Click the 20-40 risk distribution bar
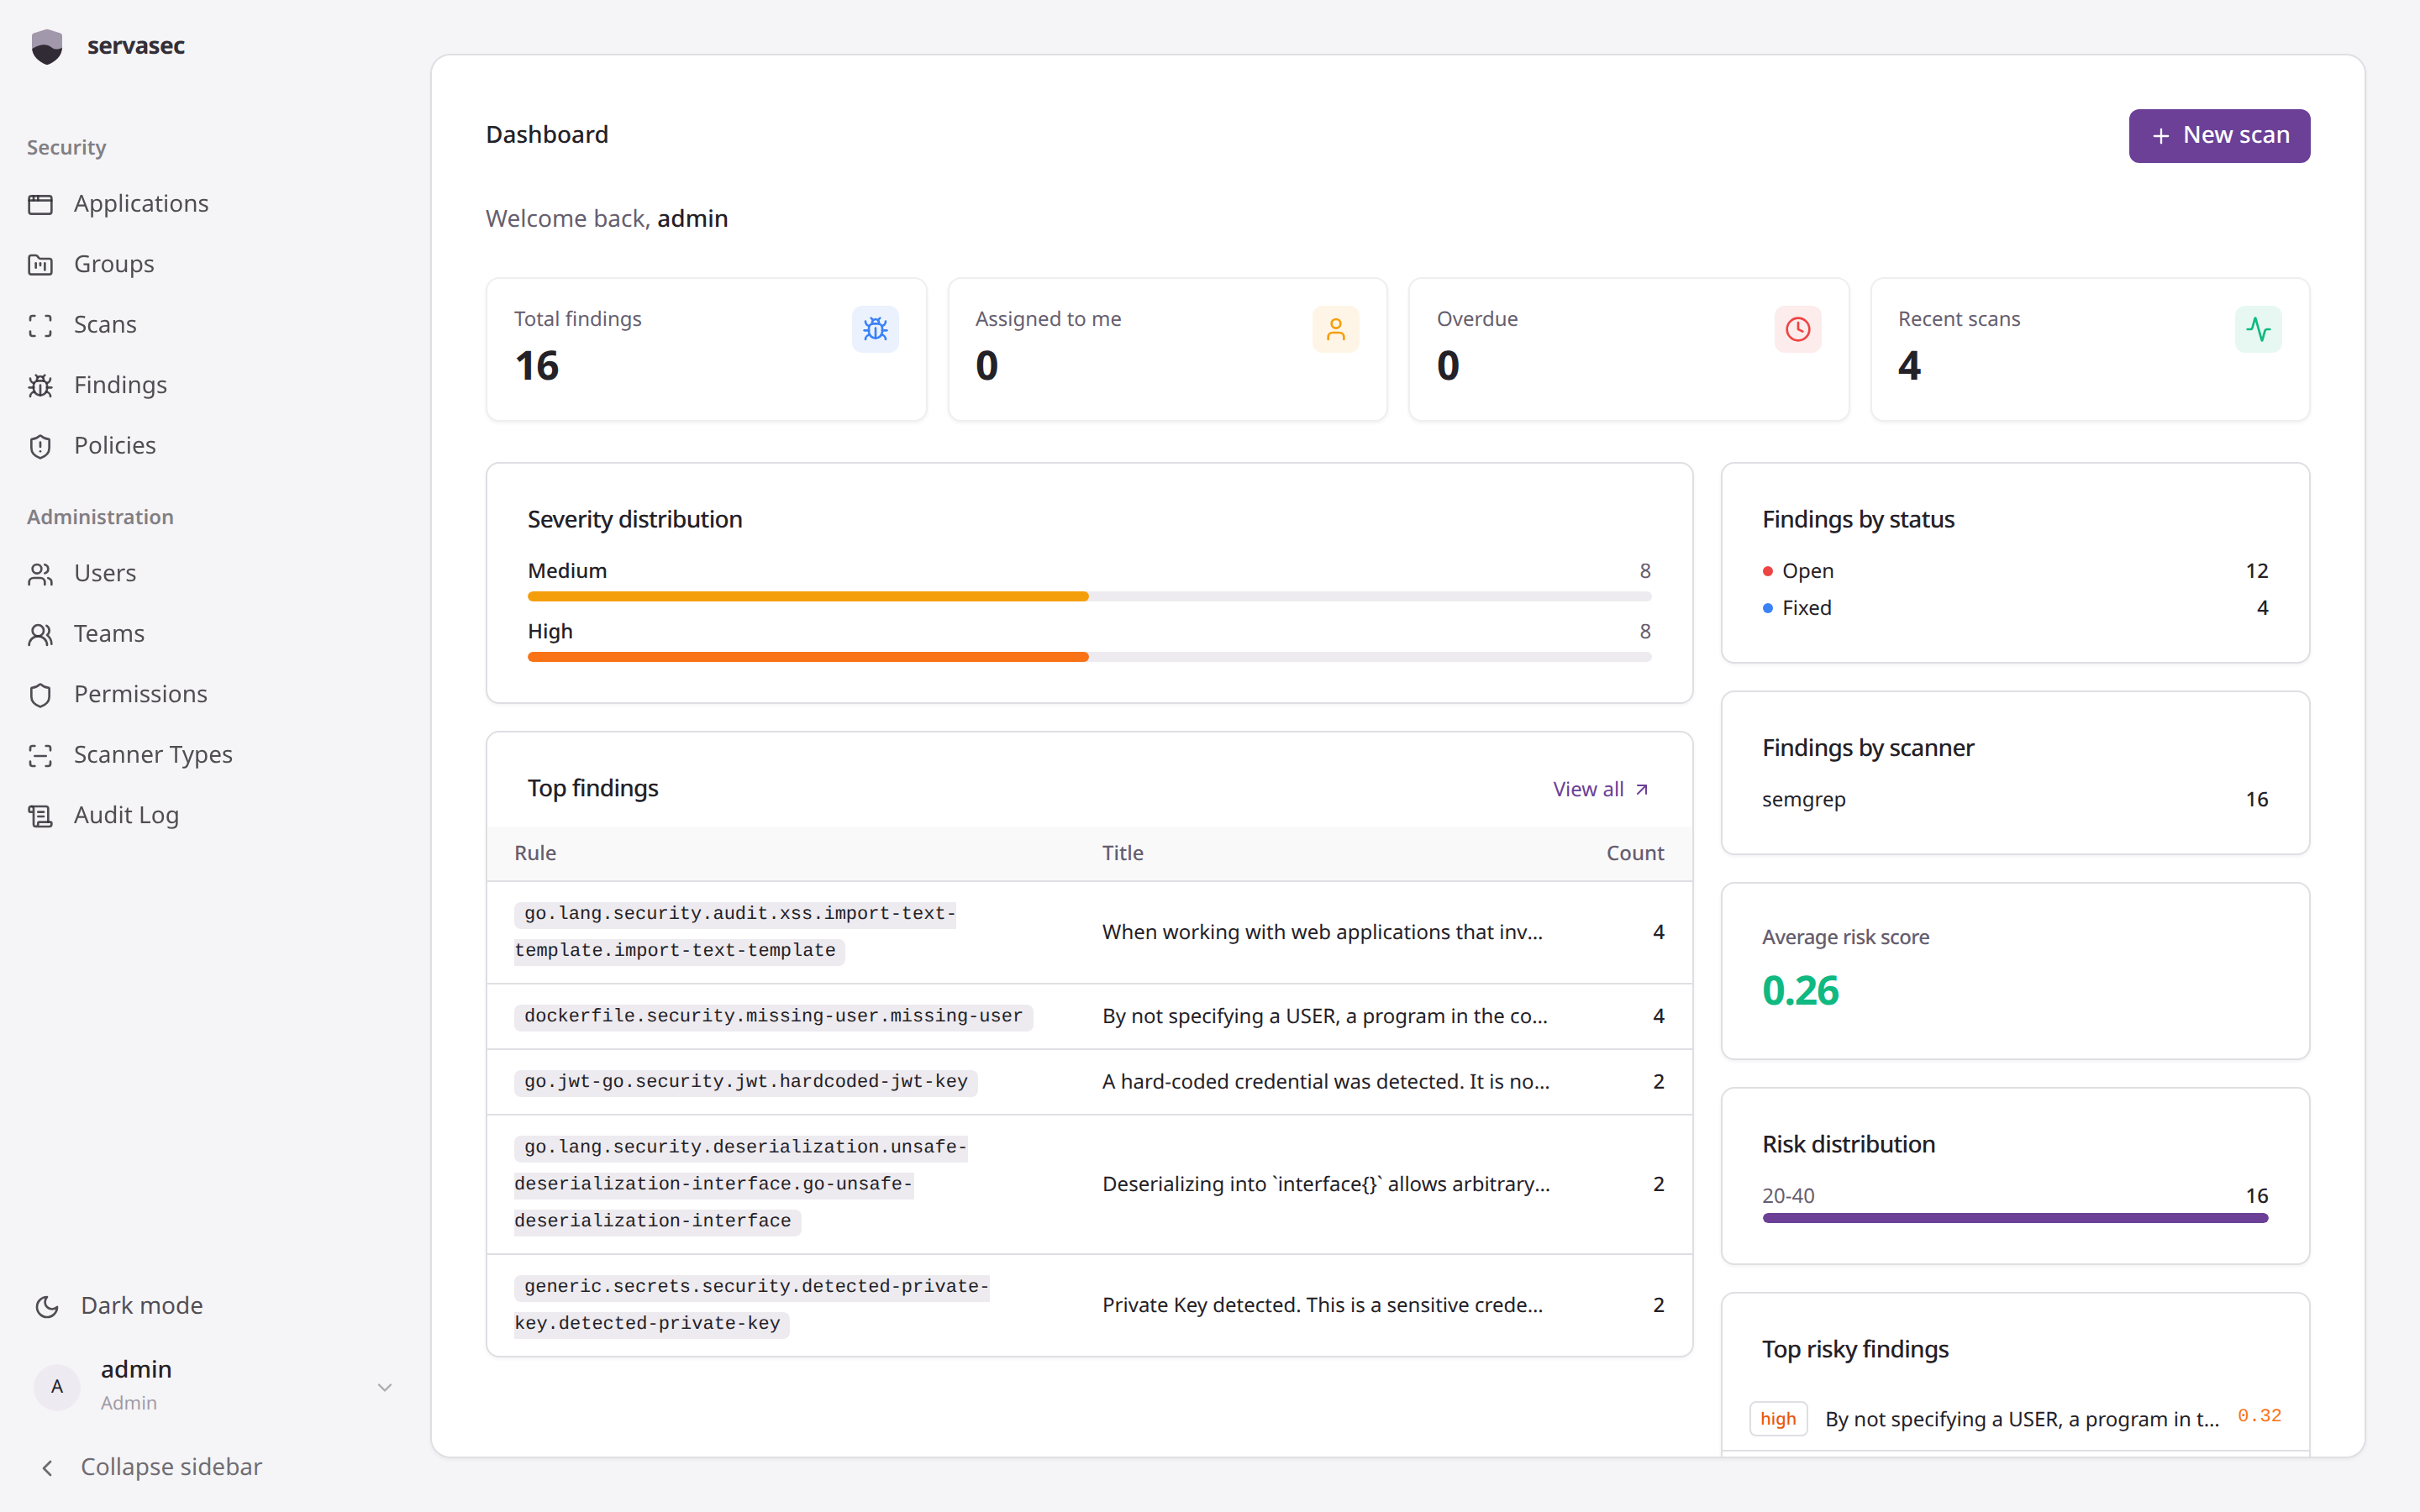The image size is (2420, 1512). pos(2014,1218)
